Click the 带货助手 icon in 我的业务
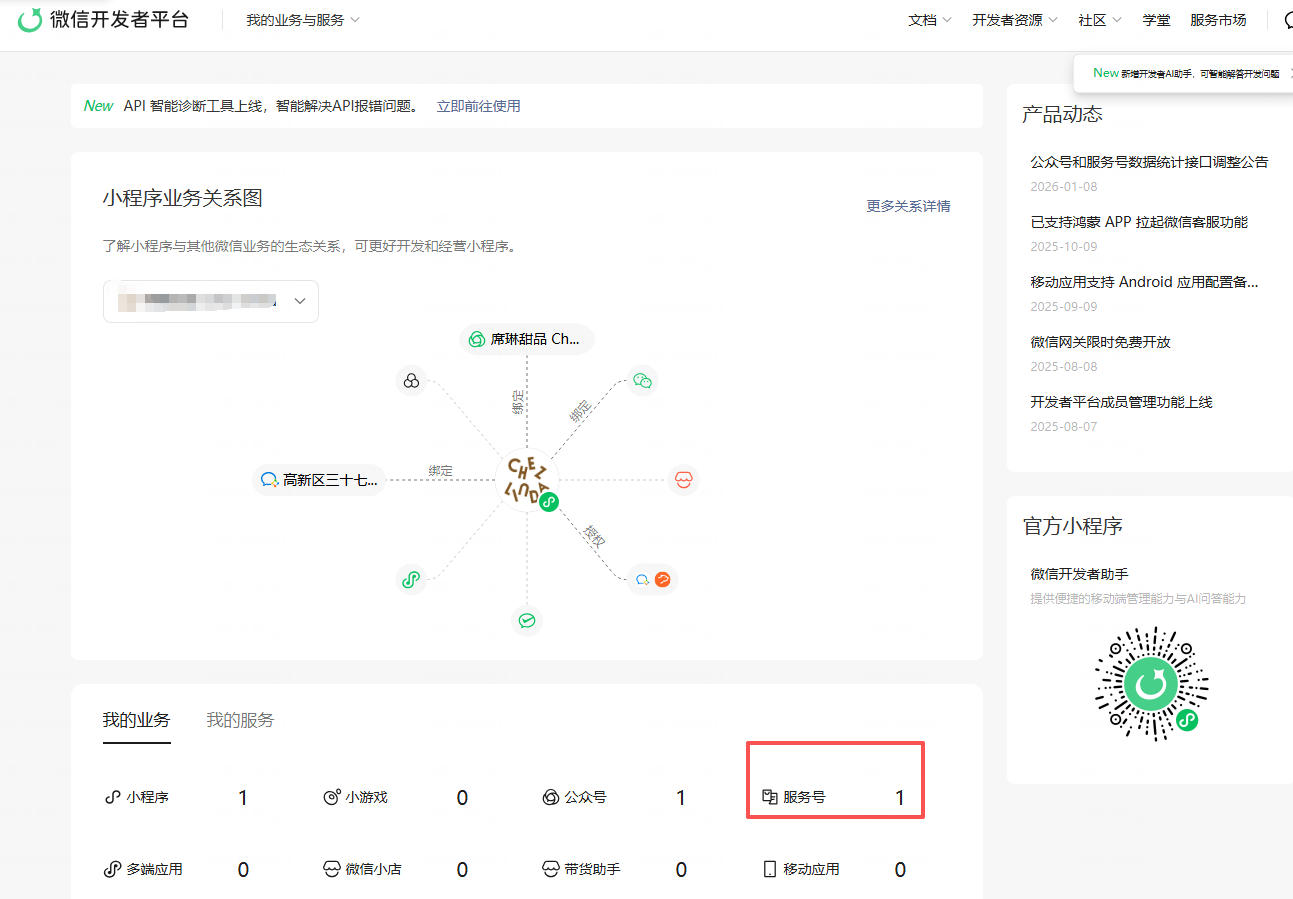The image size is (1293, 899). coord(550,870)
